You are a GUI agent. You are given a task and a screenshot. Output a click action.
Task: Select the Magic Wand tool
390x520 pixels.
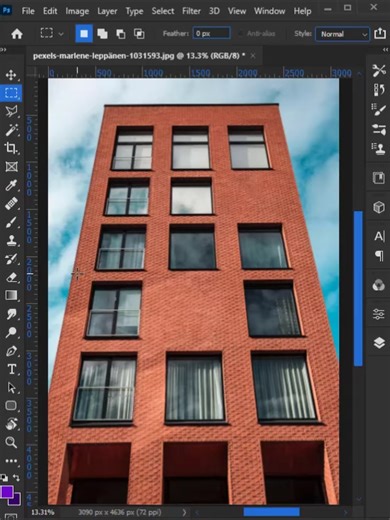11,130
